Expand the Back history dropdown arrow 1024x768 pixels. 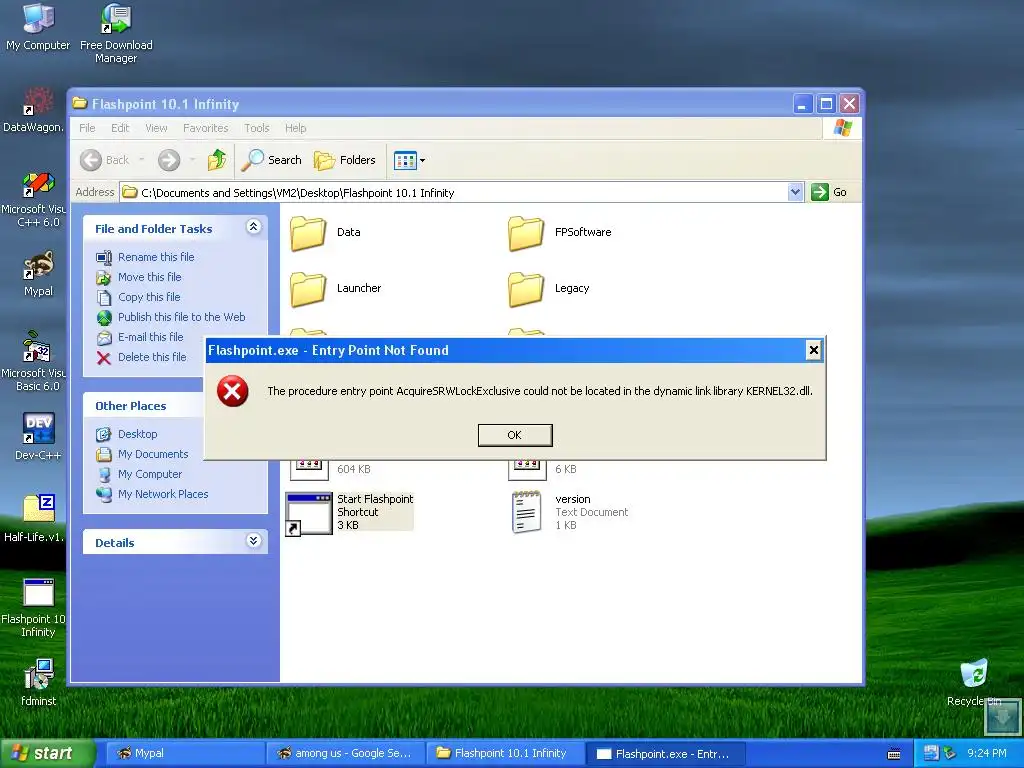click(142, 160)
